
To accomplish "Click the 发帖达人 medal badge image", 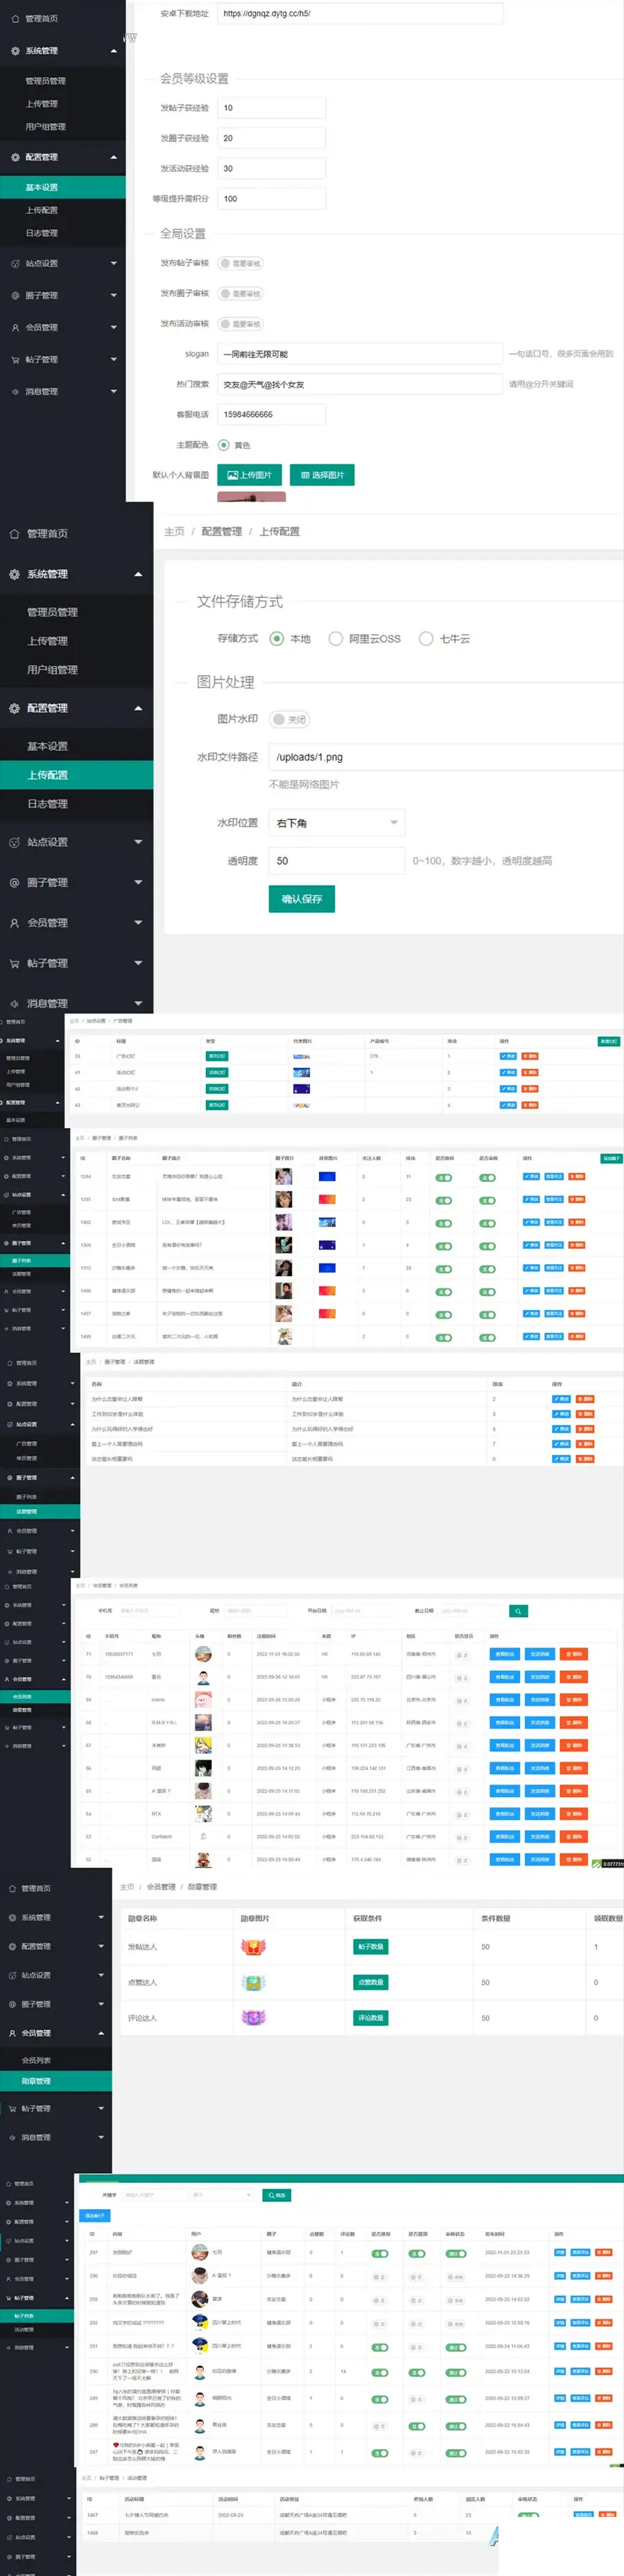I will coord(254,1947).
